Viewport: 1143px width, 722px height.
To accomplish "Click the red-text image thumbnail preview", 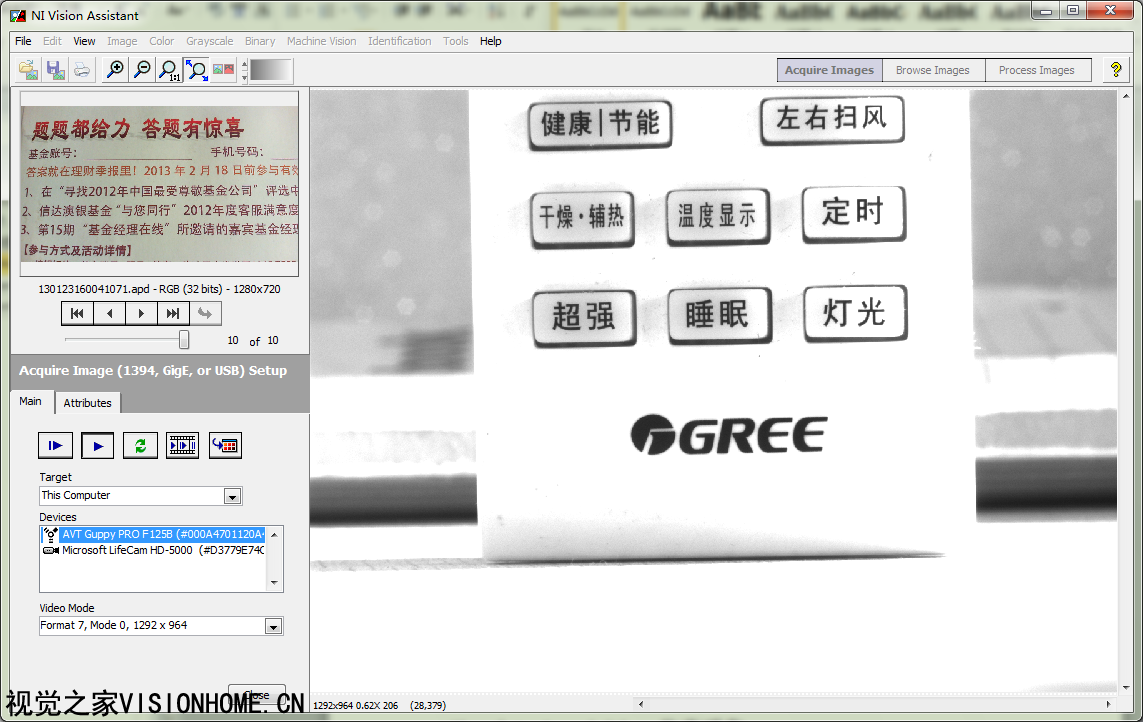I will pos(160,184).
